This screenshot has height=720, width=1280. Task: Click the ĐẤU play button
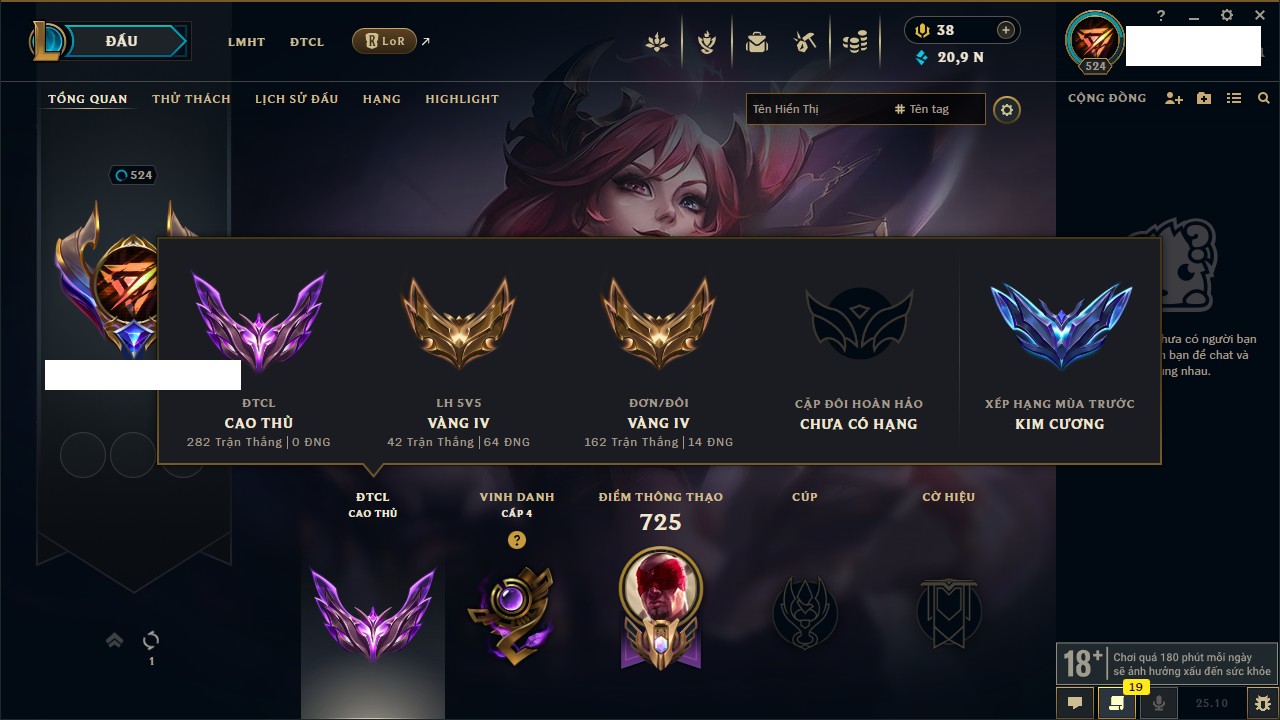(x=122, y=41)
